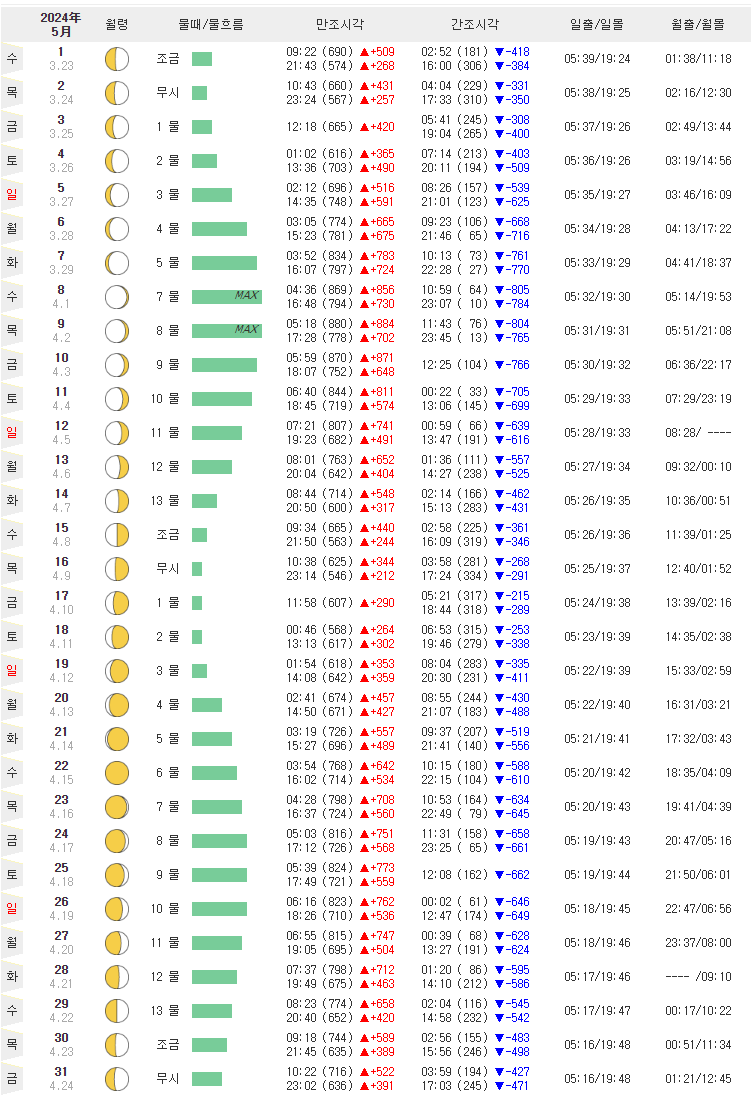Image resolution: width=751 pixels, height=1095 pixels.
Task: Click the red up arrow beside +290
Action: click(x=365, y=603)
